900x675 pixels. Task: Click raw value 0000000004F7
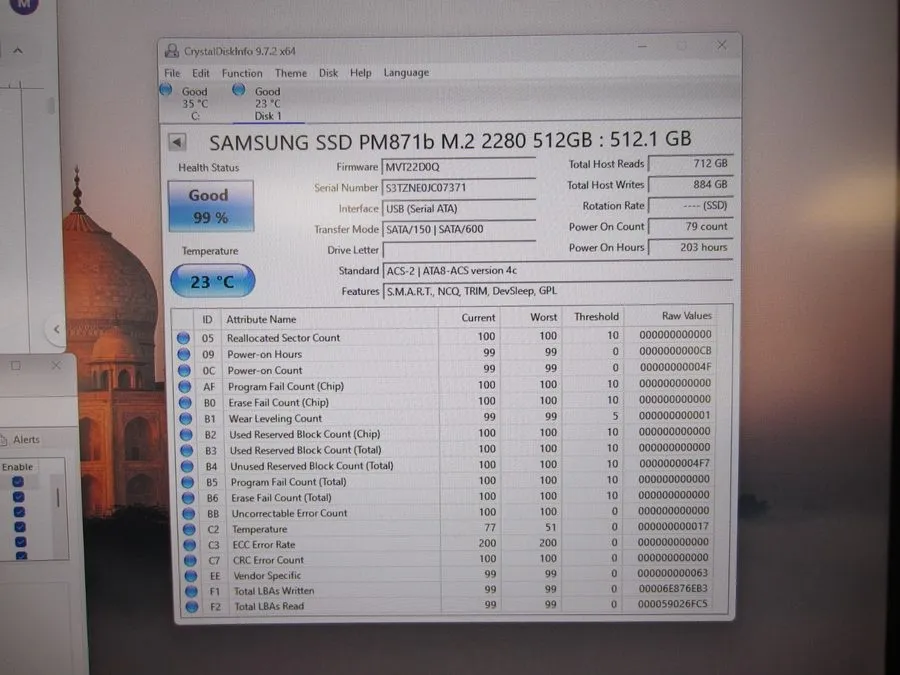click(674, 463)
